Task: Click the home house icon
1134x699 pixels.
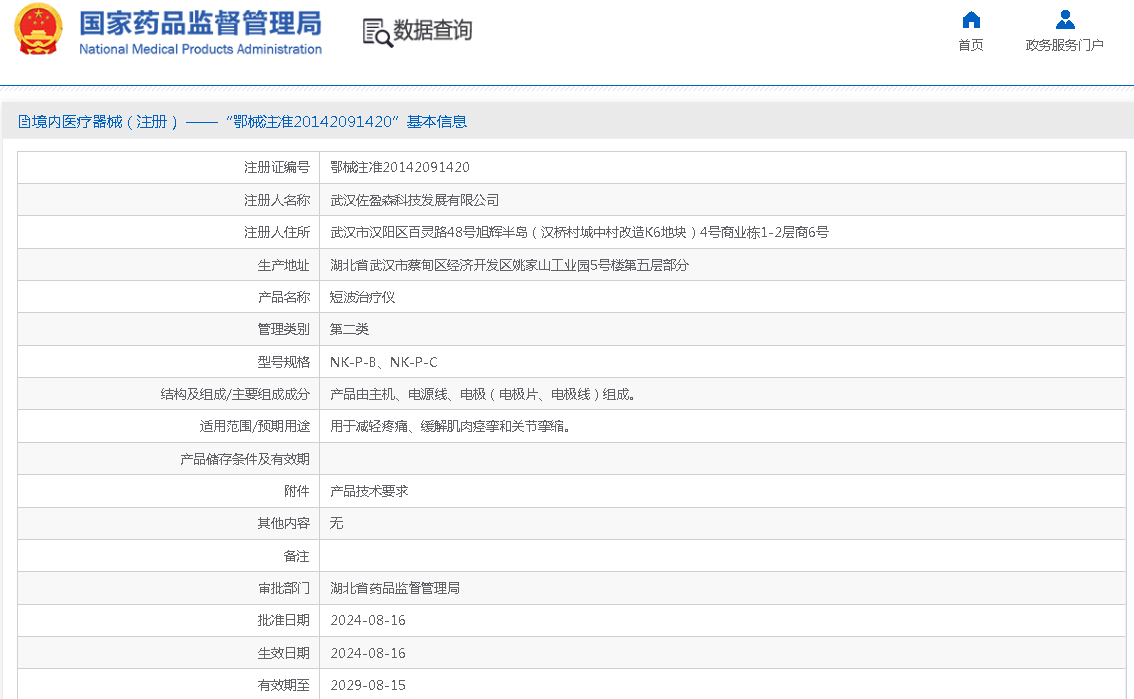Action: 970,20
